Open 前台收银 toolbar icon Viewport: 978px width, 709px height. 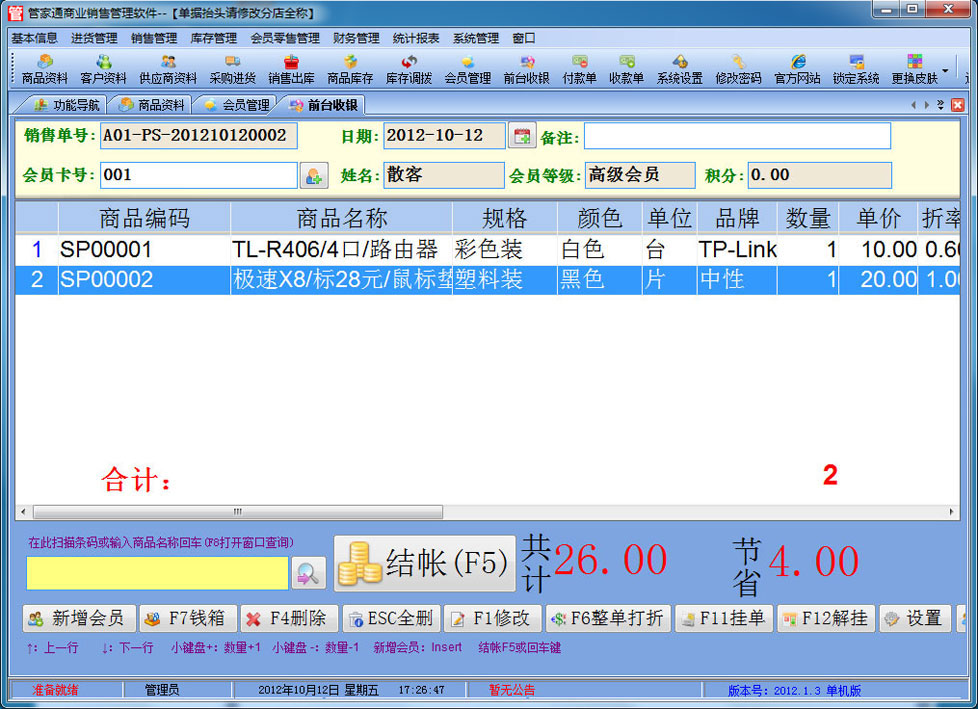(x=526, y=69)
